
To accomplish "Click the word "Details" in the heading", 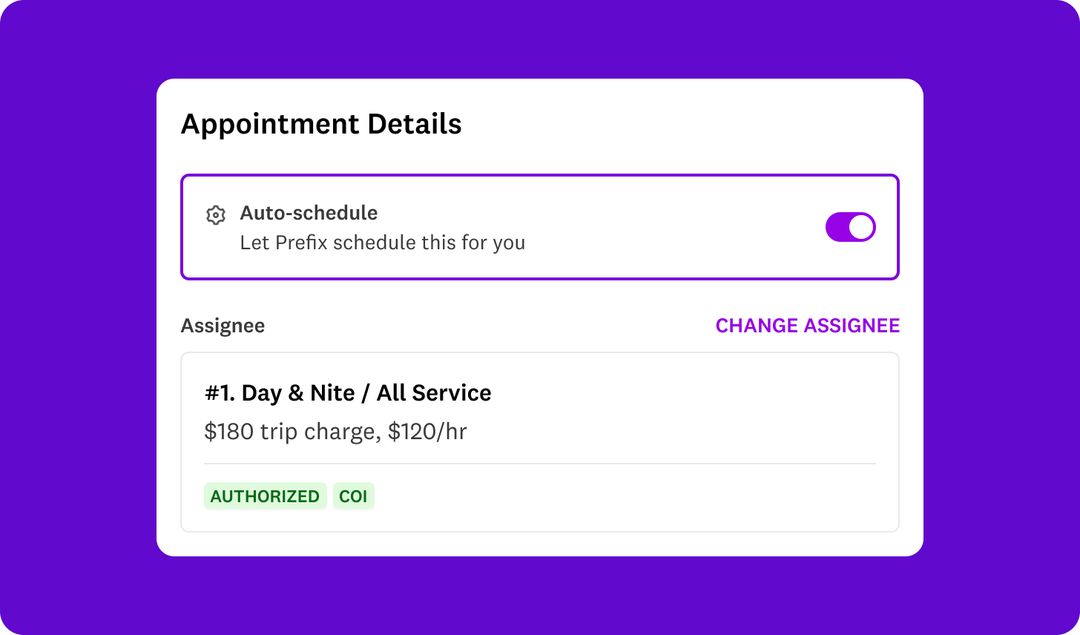I will [414, 125].
